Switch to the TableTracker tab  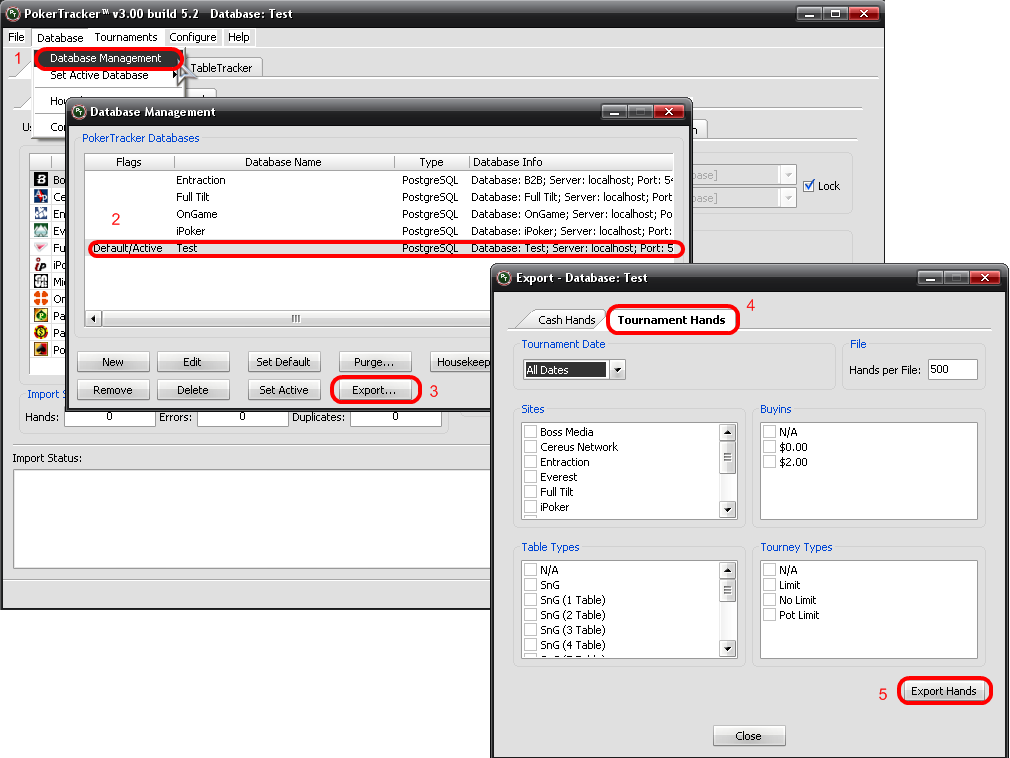coord(221,68)
